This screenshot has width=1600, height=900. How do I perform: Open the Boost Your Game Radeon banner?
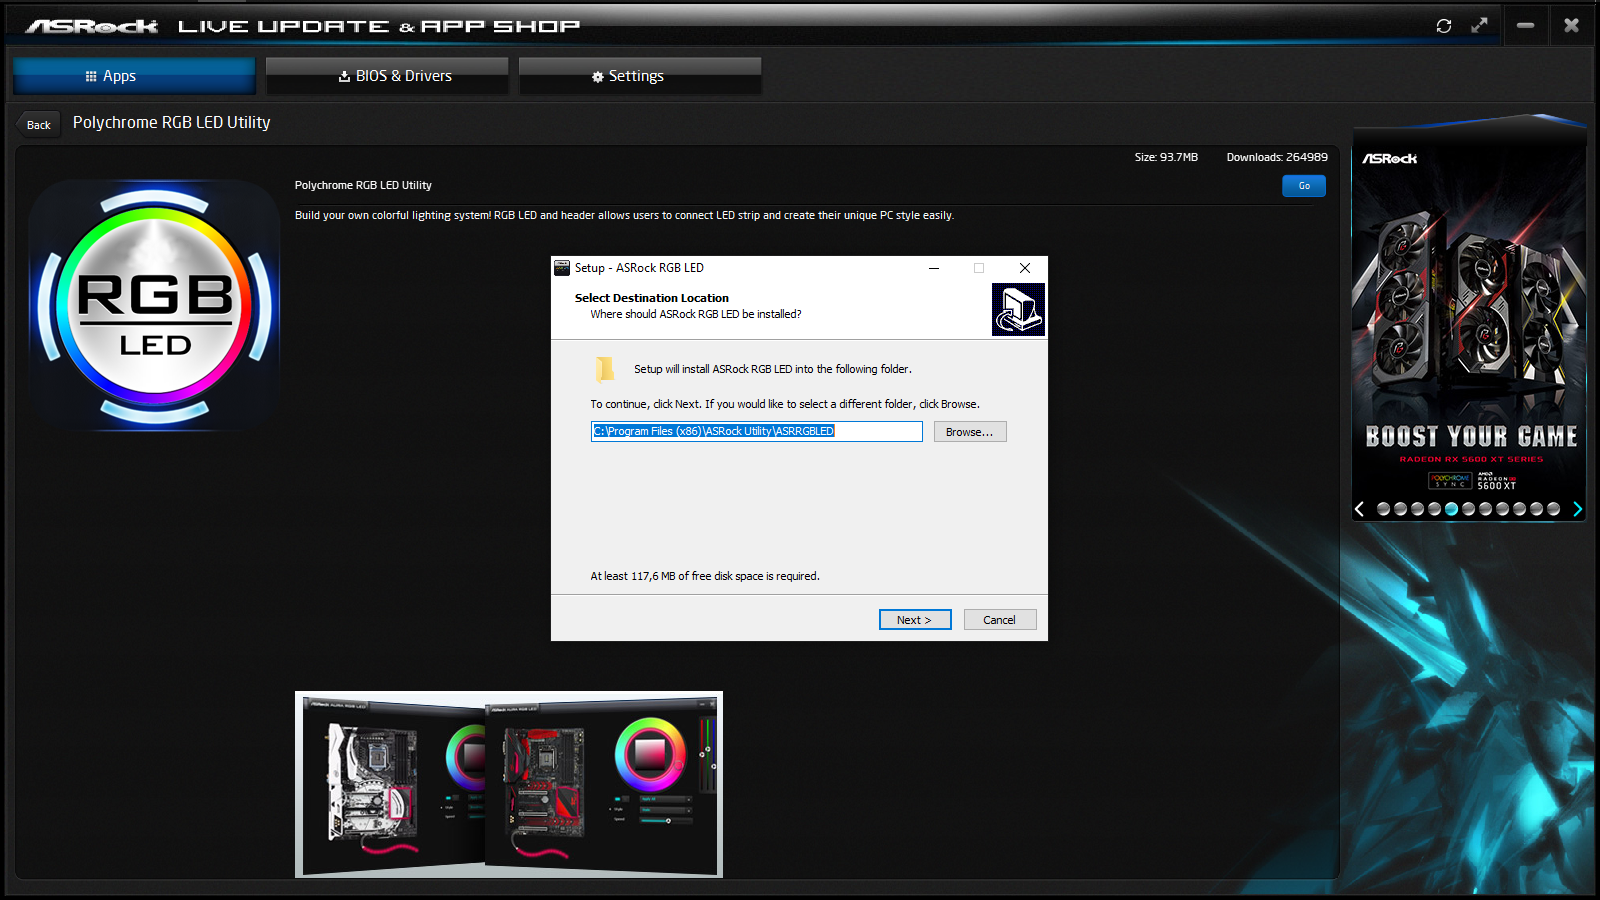pos(1470,320)
